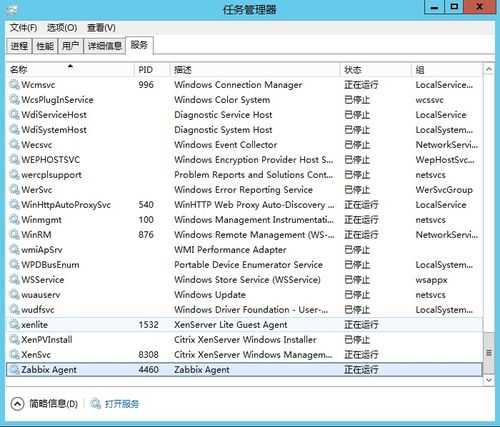Click the Task Manager title bar icon
Image resolution: width=500 pixels, height=427 pixels.
12,9
